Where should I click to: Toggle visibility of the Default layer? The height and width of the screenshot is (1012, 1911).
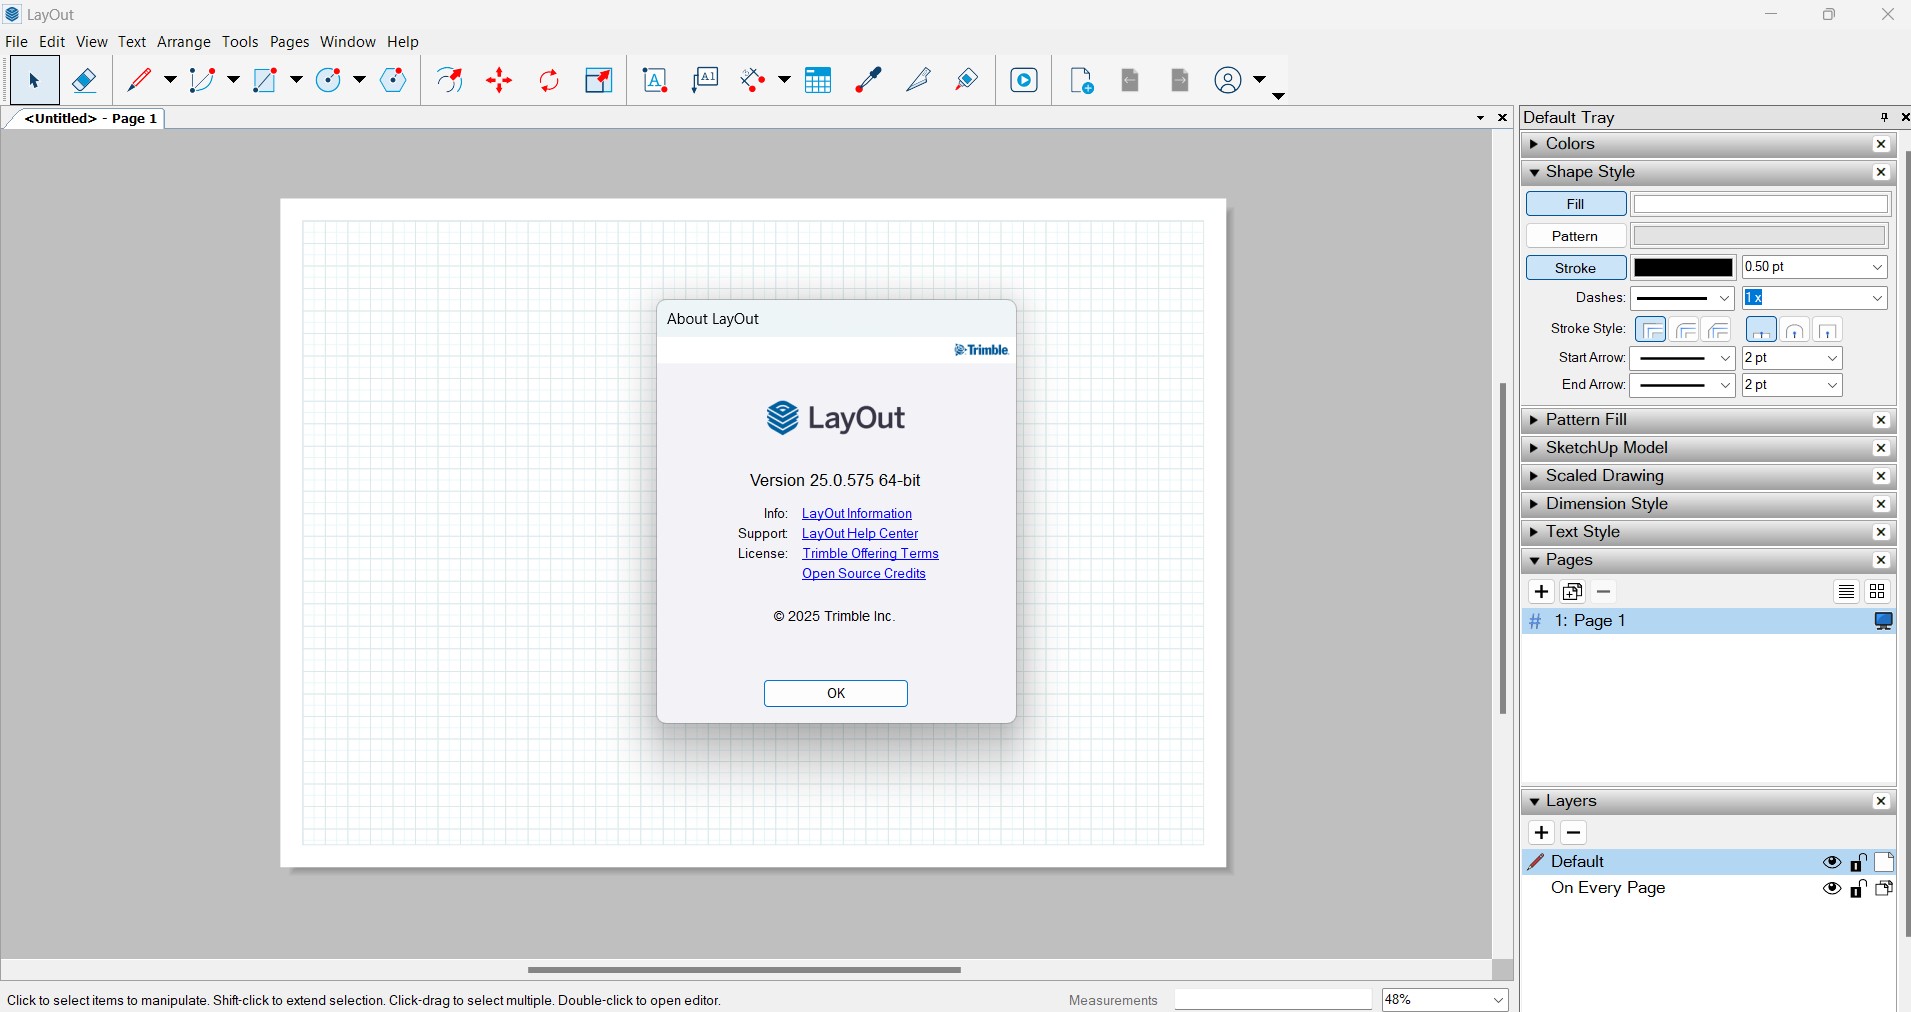coord(1832,862)
